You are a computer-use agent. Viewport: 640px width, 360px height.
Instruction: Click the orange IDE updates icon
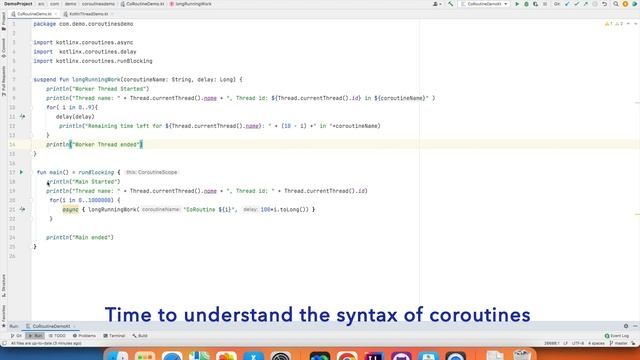625,4
